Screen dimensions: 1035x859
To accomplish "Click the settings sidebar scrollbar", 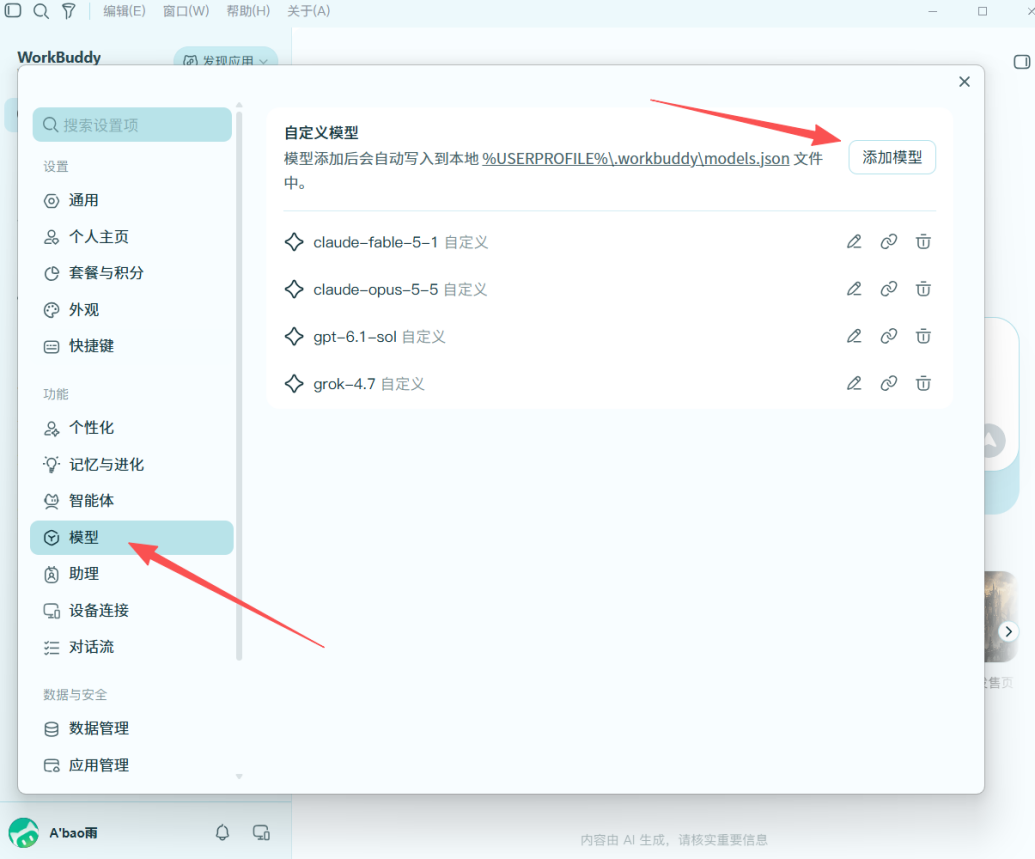I will click(239, 384).
